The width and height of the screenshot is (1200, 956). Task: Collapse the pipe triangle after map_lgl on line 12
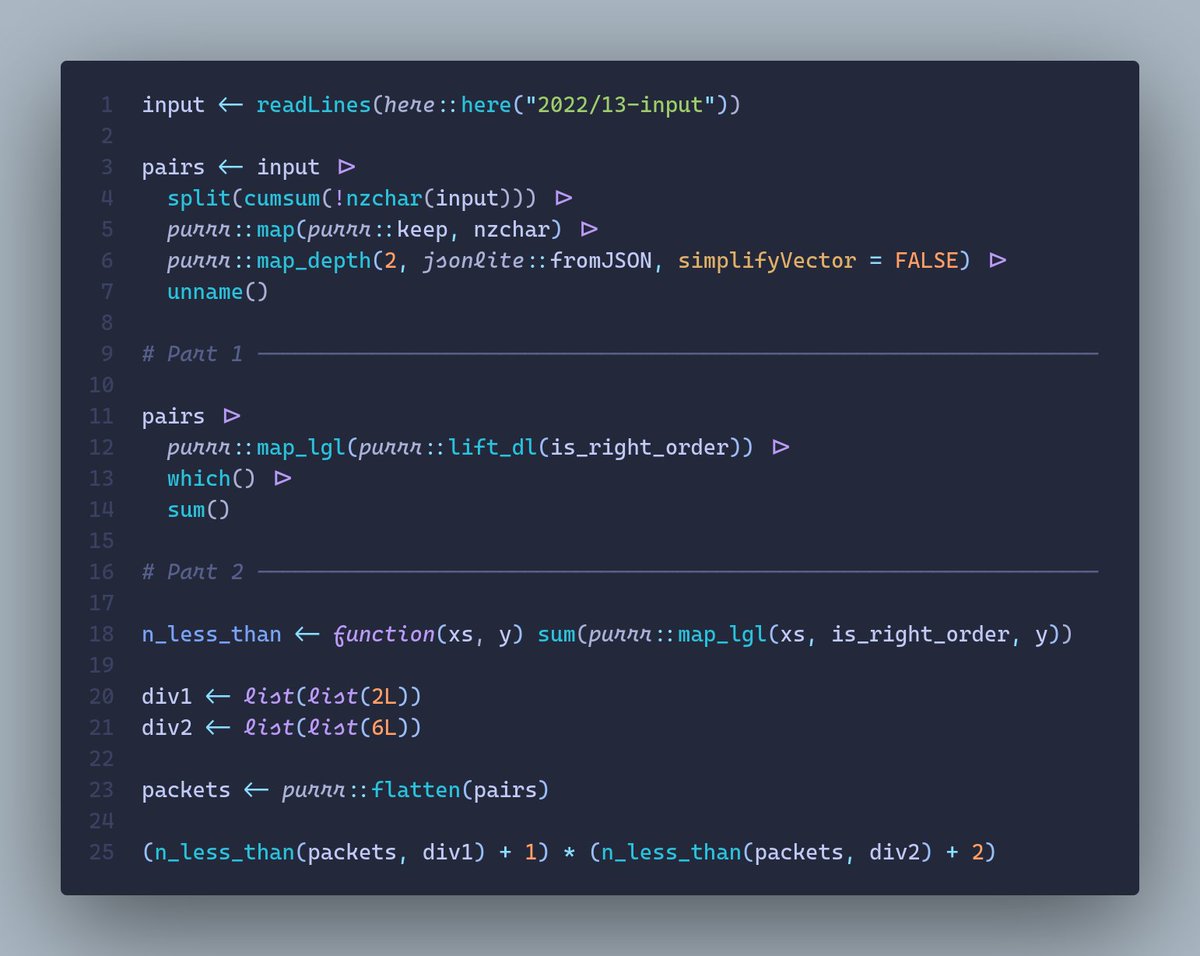coord(782,447)
